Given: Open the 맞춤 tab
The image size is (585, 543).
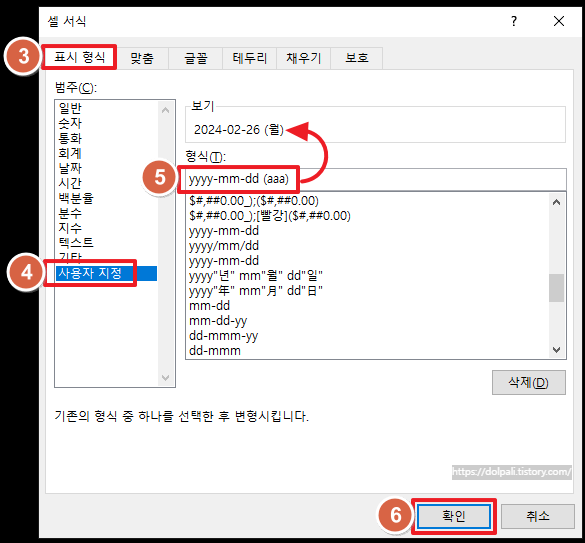Looking at the screenshot, I should pos(142,58).
